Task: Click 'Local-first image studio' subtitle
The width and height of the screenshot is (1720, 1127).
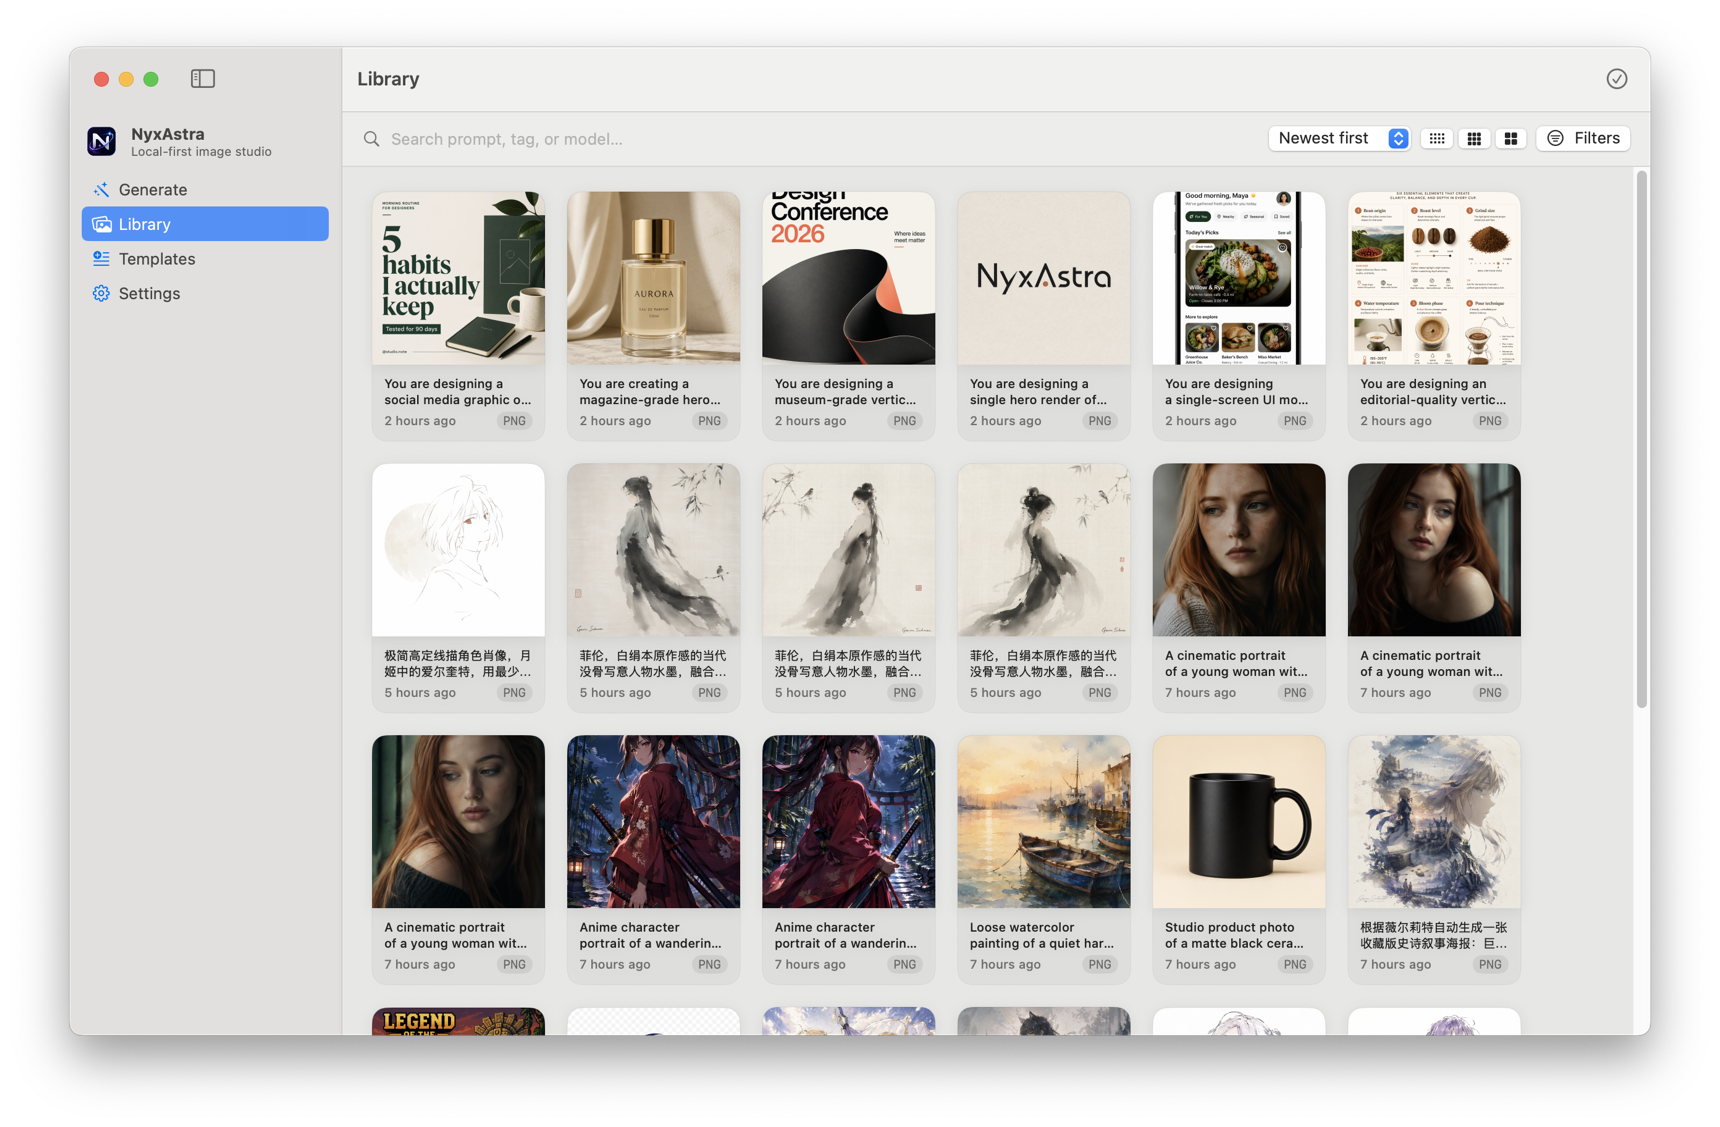Action: coord(201,152)
